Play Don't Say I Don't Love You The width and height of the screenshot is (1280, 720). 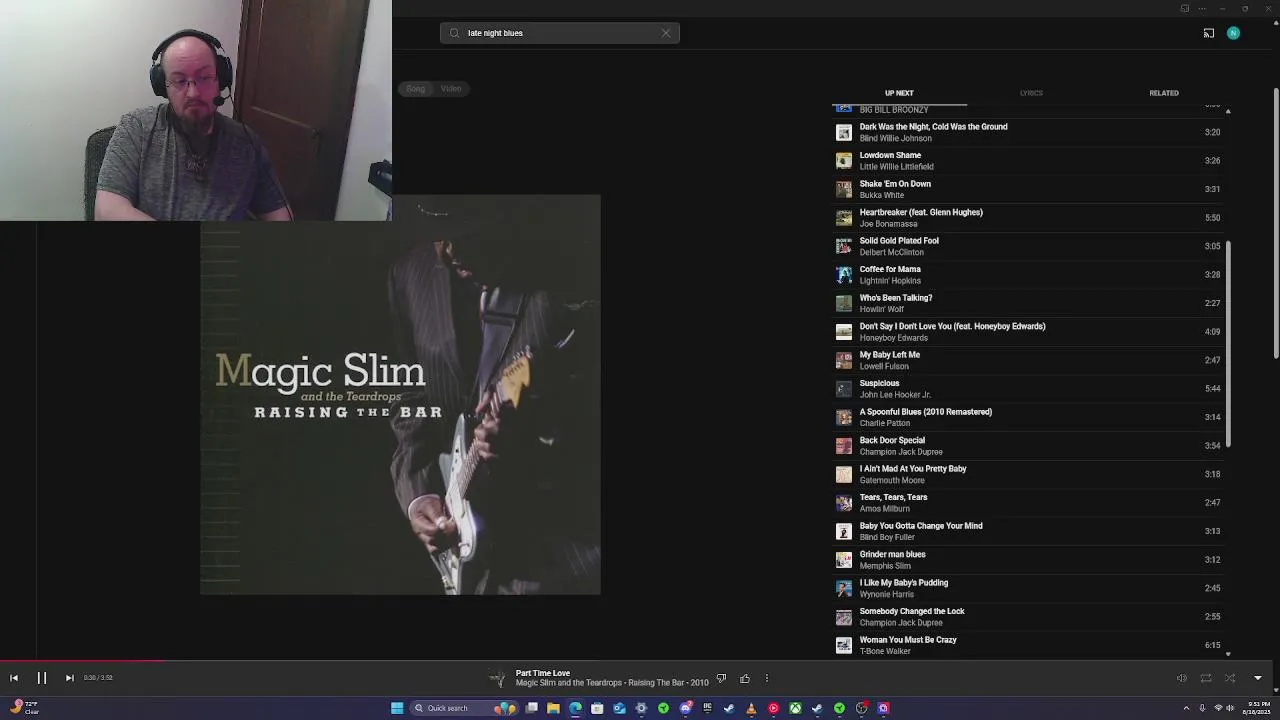[x=1028, y=332]
